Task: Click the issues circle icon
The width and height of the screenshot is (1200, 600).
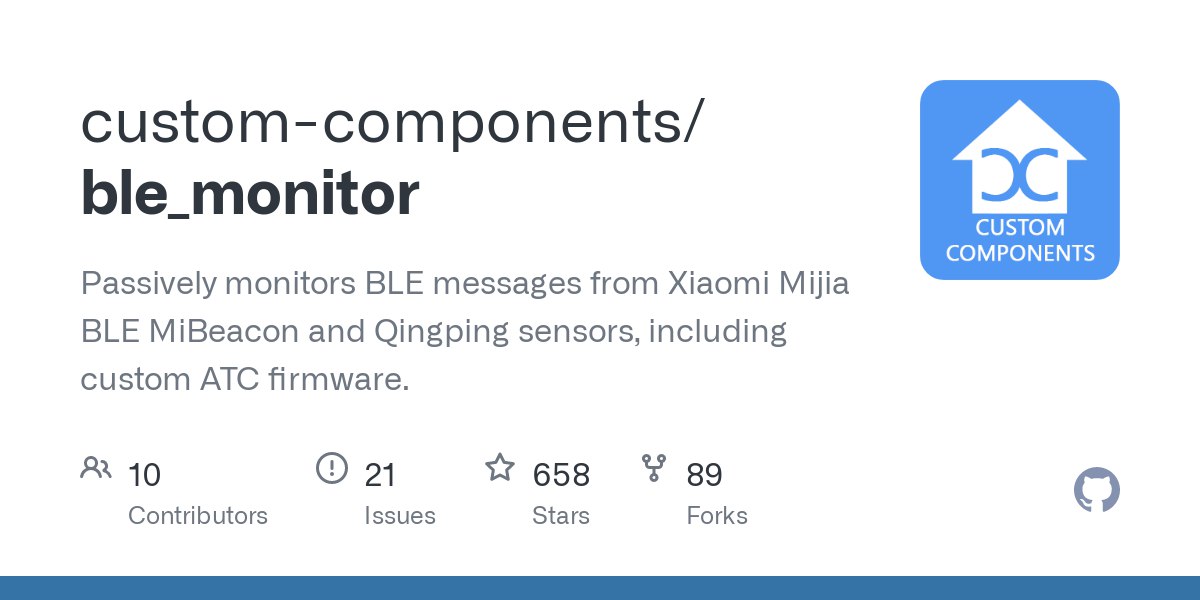Action: point(331,467)
